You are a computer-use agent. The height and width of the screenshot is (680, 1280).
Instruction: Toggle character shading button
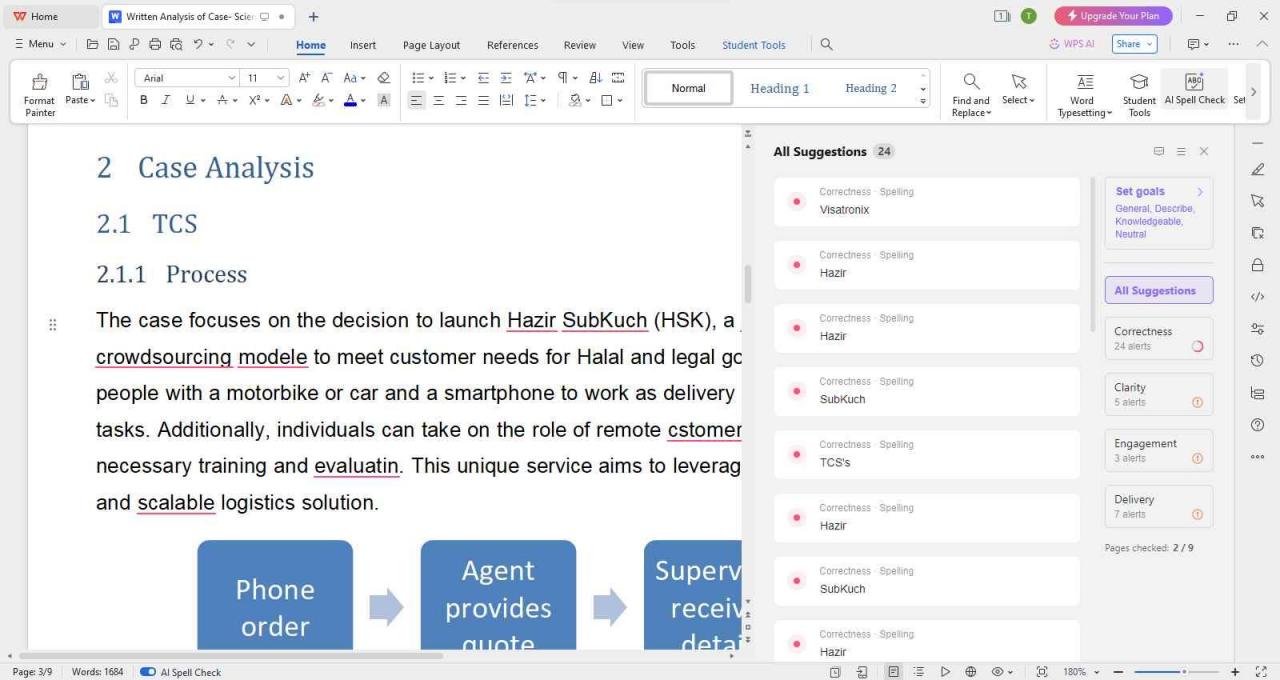(x=383, y=100)
